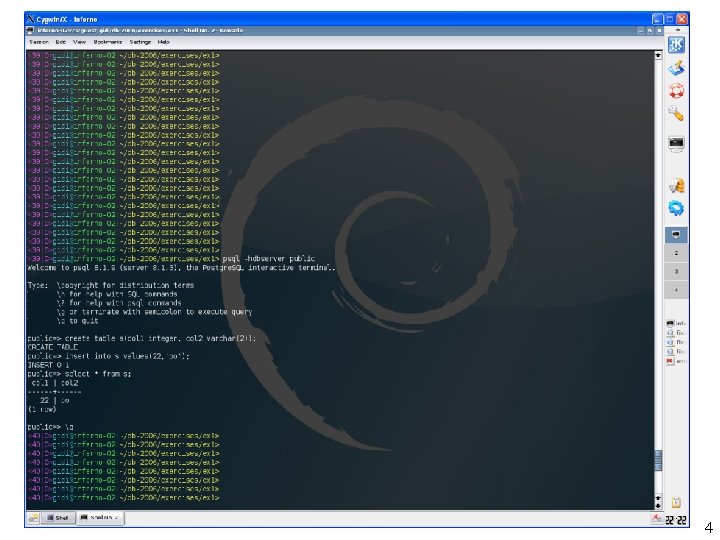Switch to the Shell No. 2 tab
Image resolution: width=720 pixels, height=540 pixels.
tap(100, 518)
